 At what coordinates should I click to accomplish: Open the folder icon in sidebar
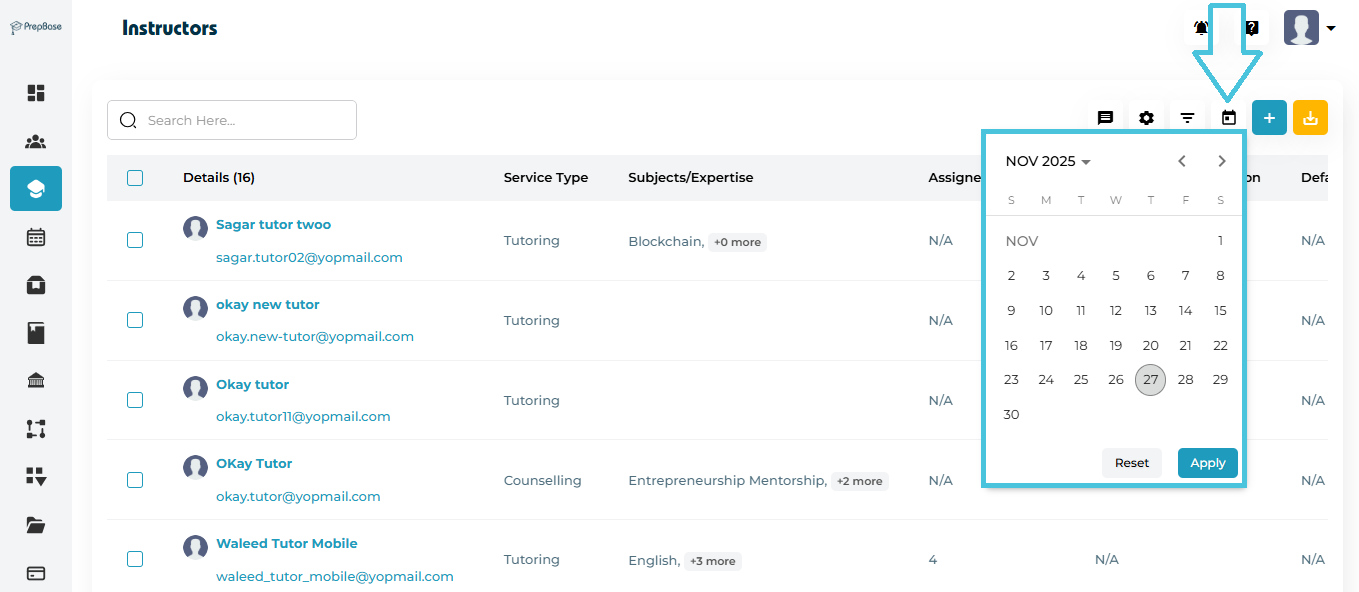[x=36, y=525]
